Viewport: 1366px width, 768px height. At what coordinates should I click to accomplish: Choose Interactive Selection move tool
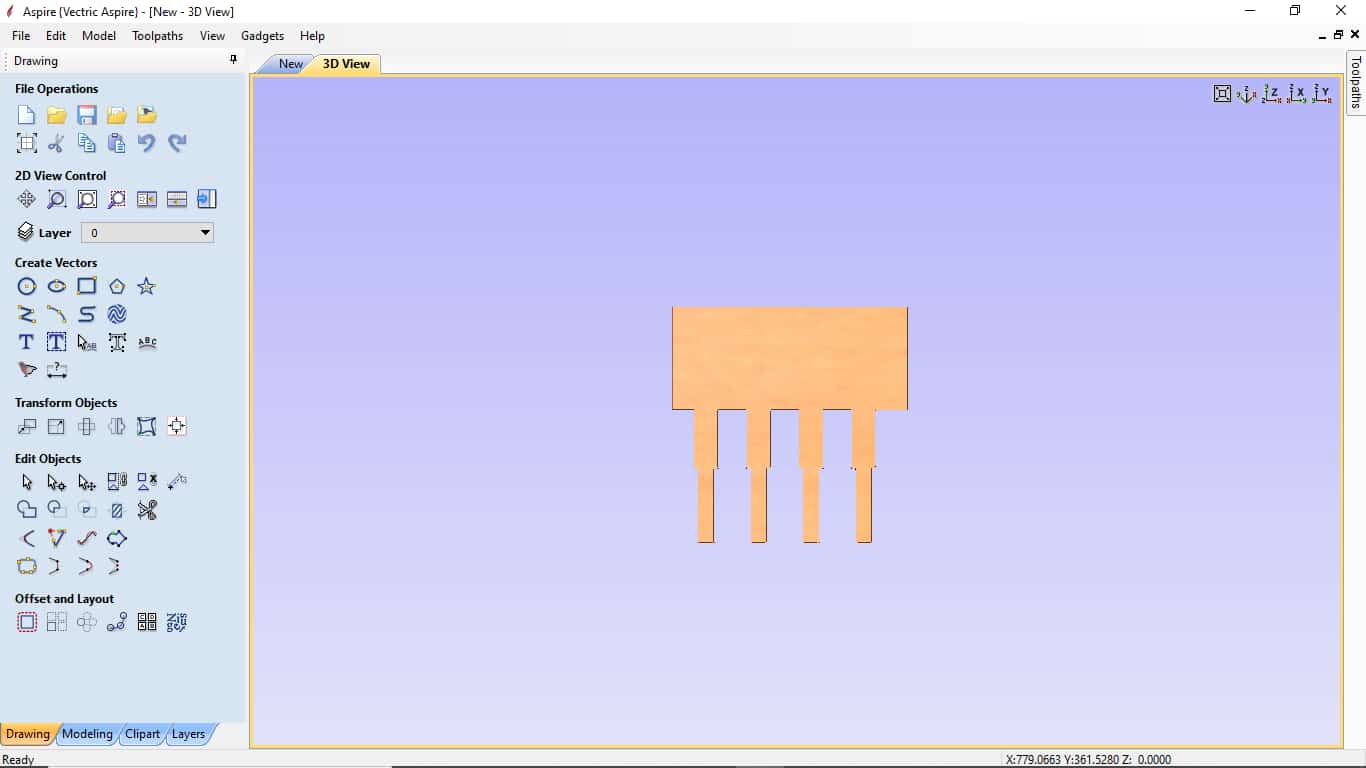(x=87, y=483)
